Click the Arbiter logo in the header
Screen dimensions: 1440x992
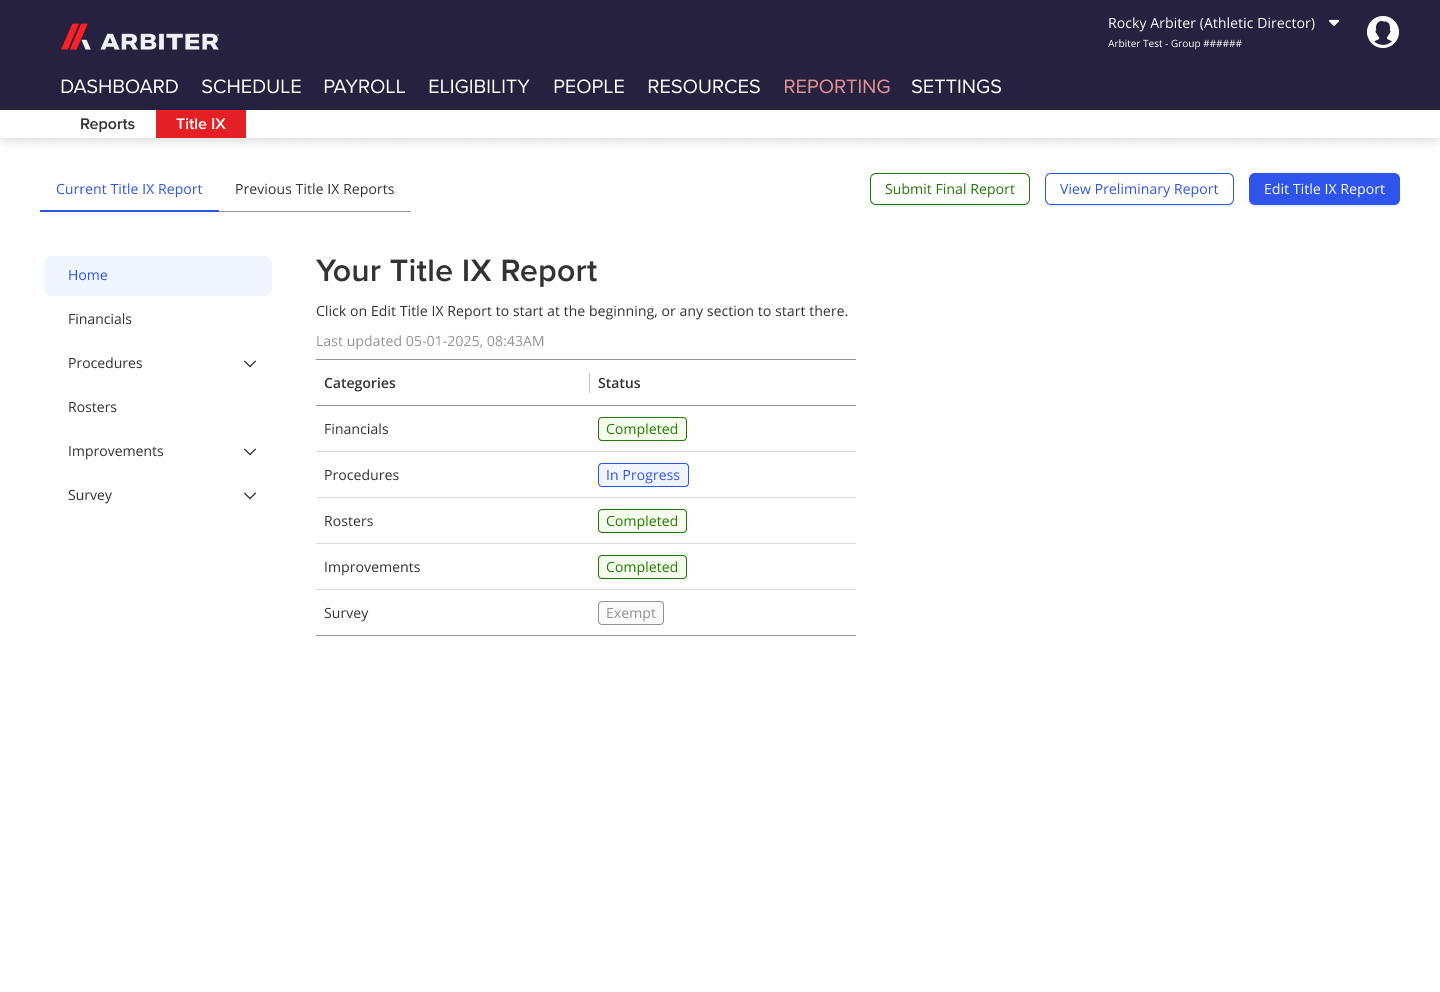tap(139, 39)
